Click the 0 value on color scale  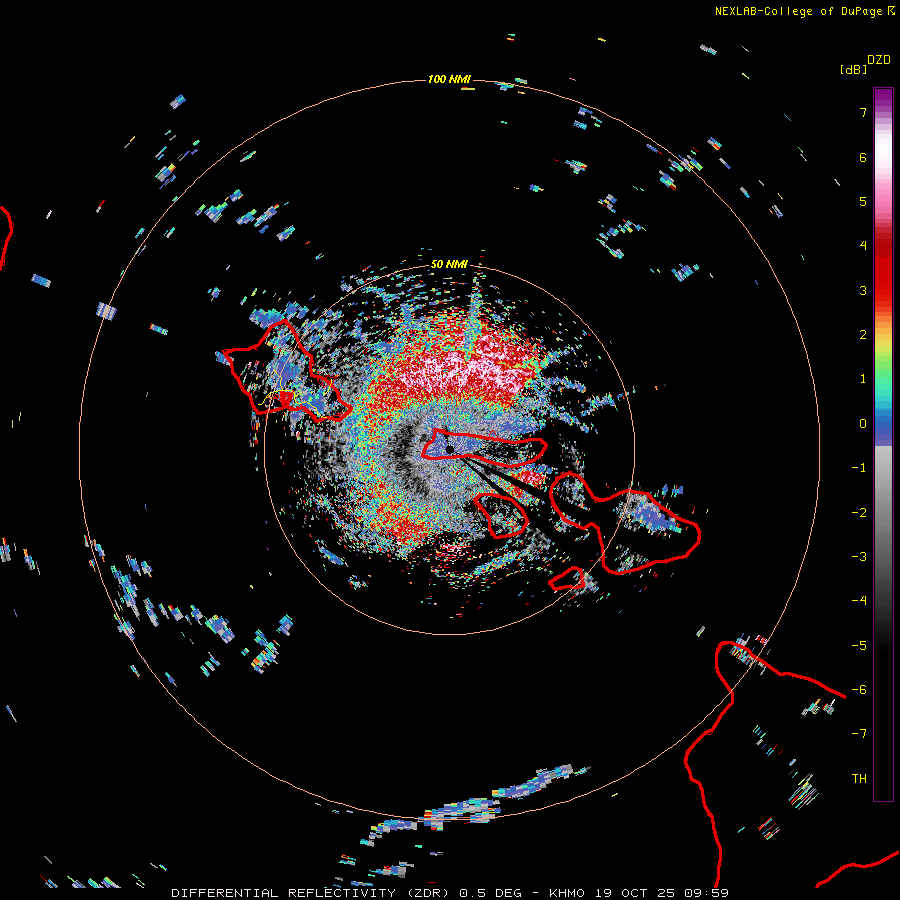coord(863,424)
